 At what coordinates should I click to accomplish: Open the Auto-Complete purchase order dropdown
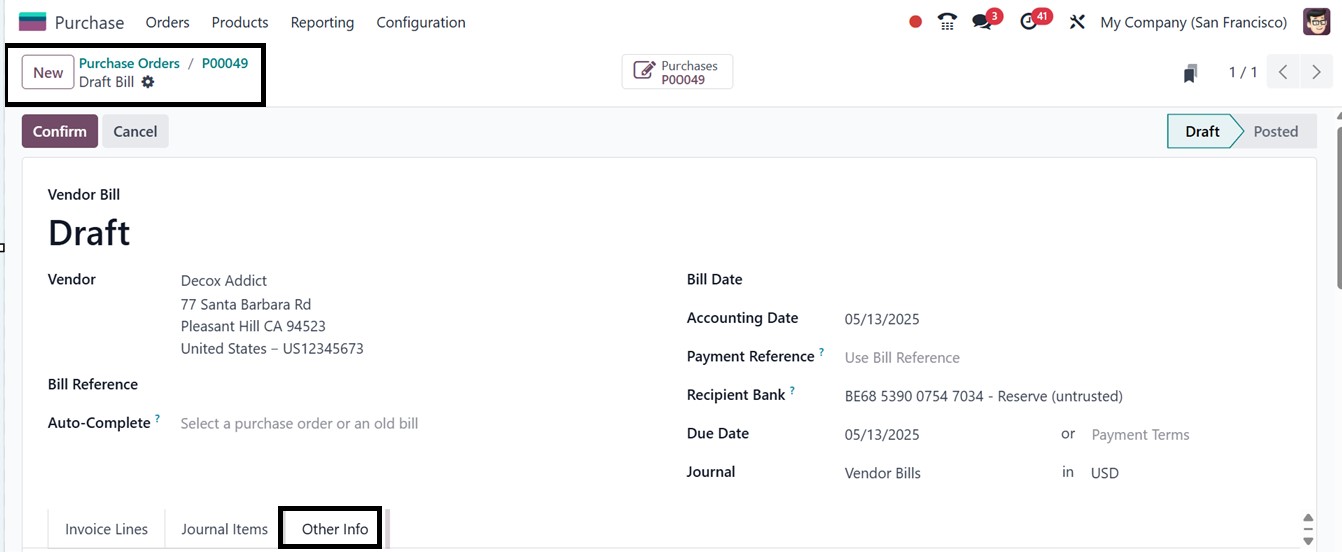point(299,424)
